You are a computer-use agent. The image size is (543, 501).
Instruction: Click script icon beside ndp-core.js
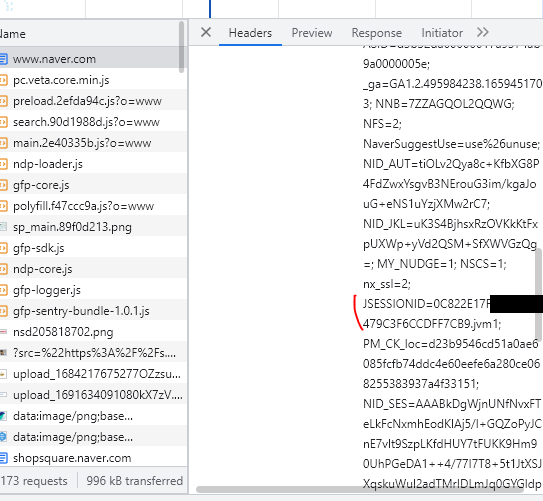click(3, 269)
